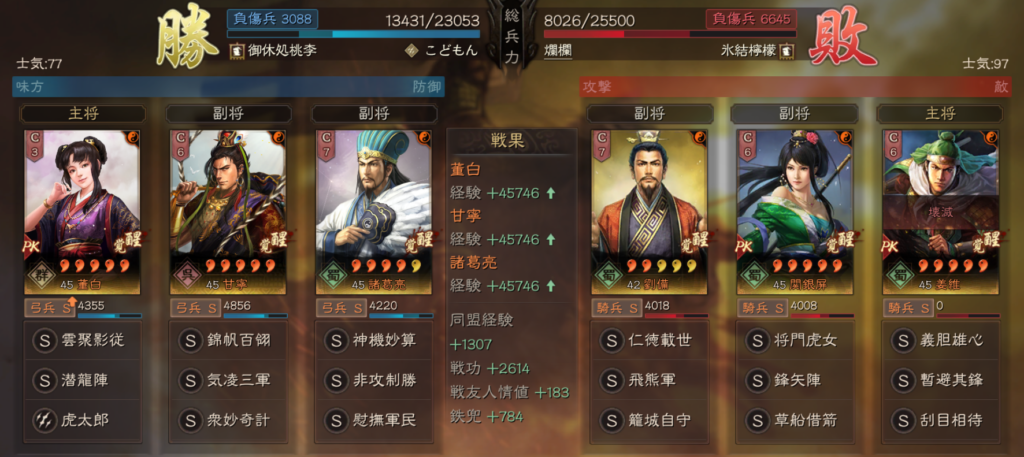
Task: Click the blue allied troop strength bar
Action: click(x=353, y=34)
